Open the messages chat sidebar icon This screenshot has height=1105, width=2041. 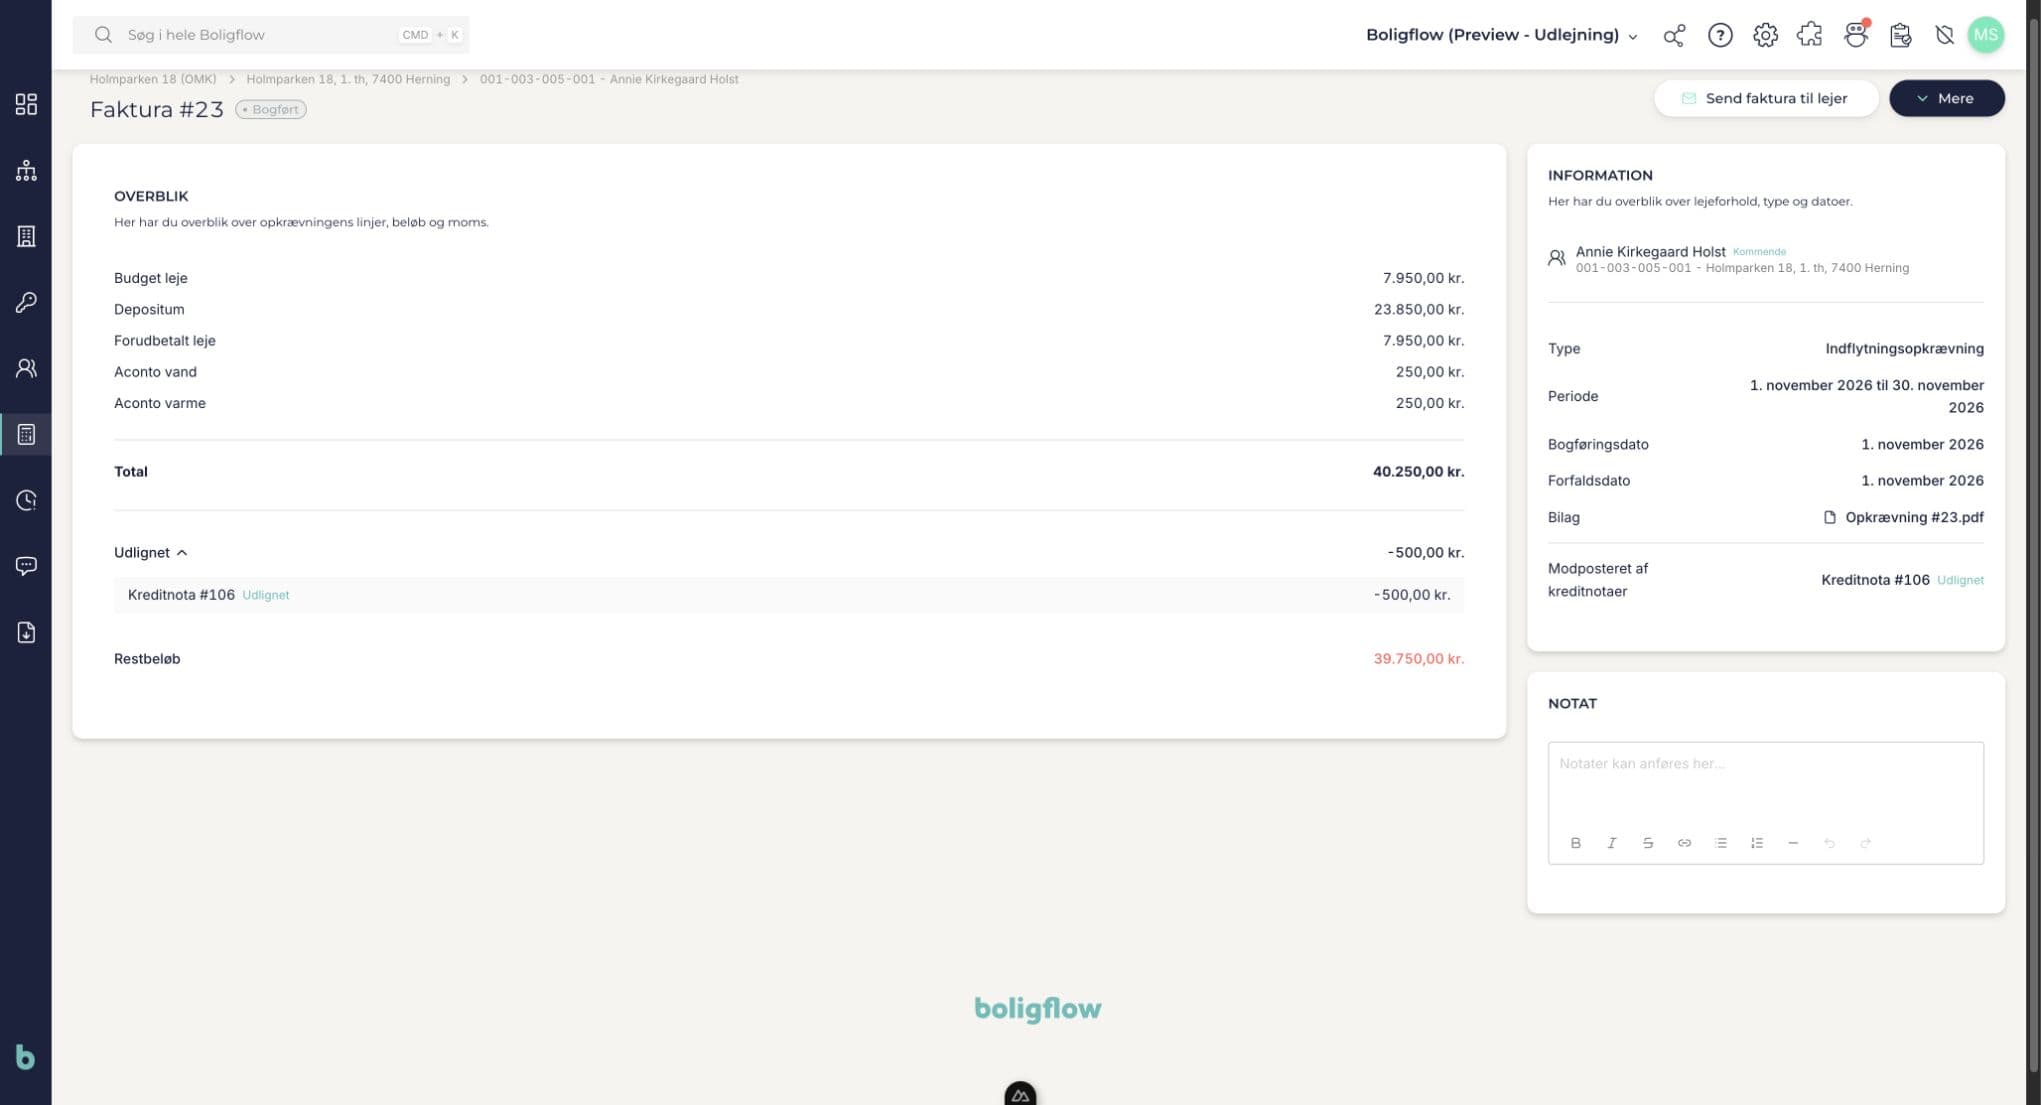point(26,566)
